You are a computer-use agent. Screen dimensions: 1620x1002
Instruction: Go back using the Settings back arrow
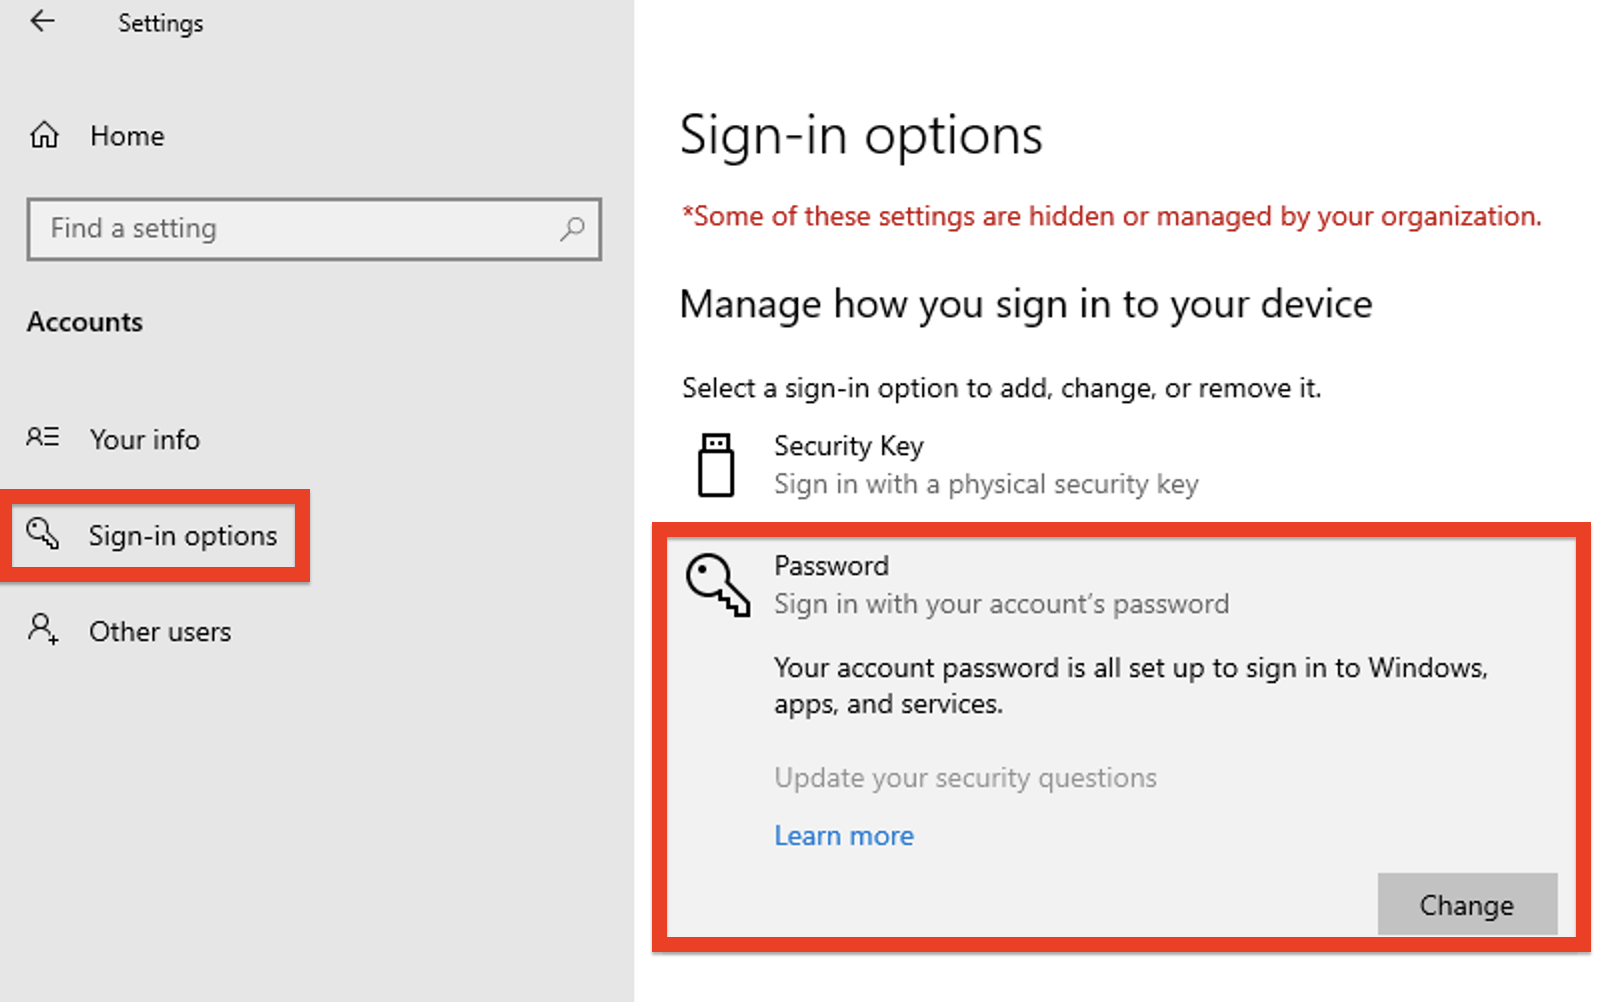[x=42, y=21]
